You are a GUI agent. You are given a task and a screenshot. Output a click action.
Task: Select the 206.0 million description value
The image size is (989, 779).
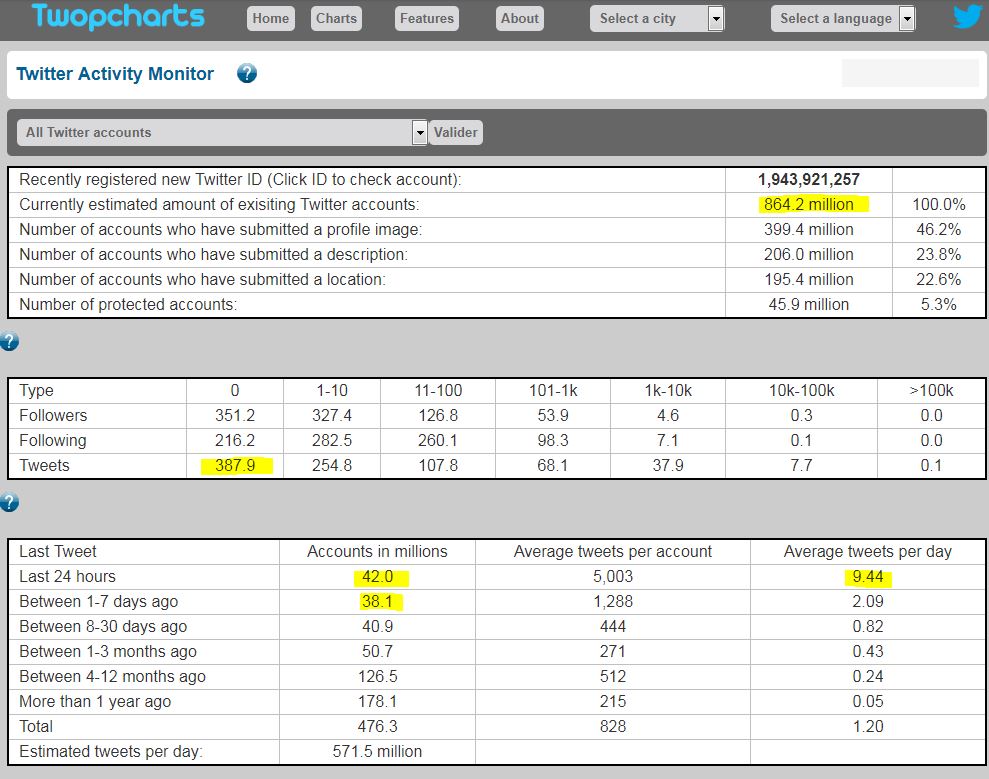pos(809,255)
